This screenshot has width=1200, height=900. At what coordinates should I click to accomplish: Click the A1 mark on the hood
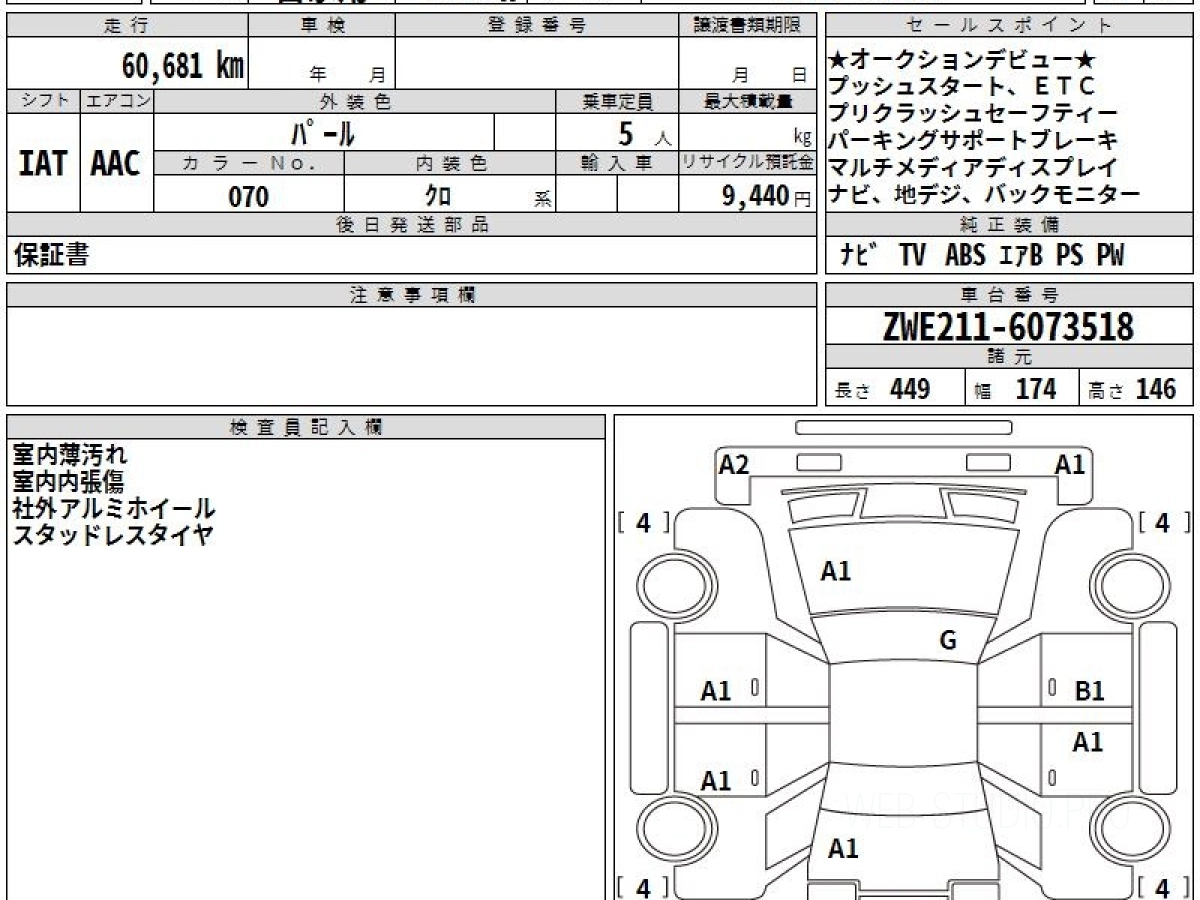tap(836, 572)
